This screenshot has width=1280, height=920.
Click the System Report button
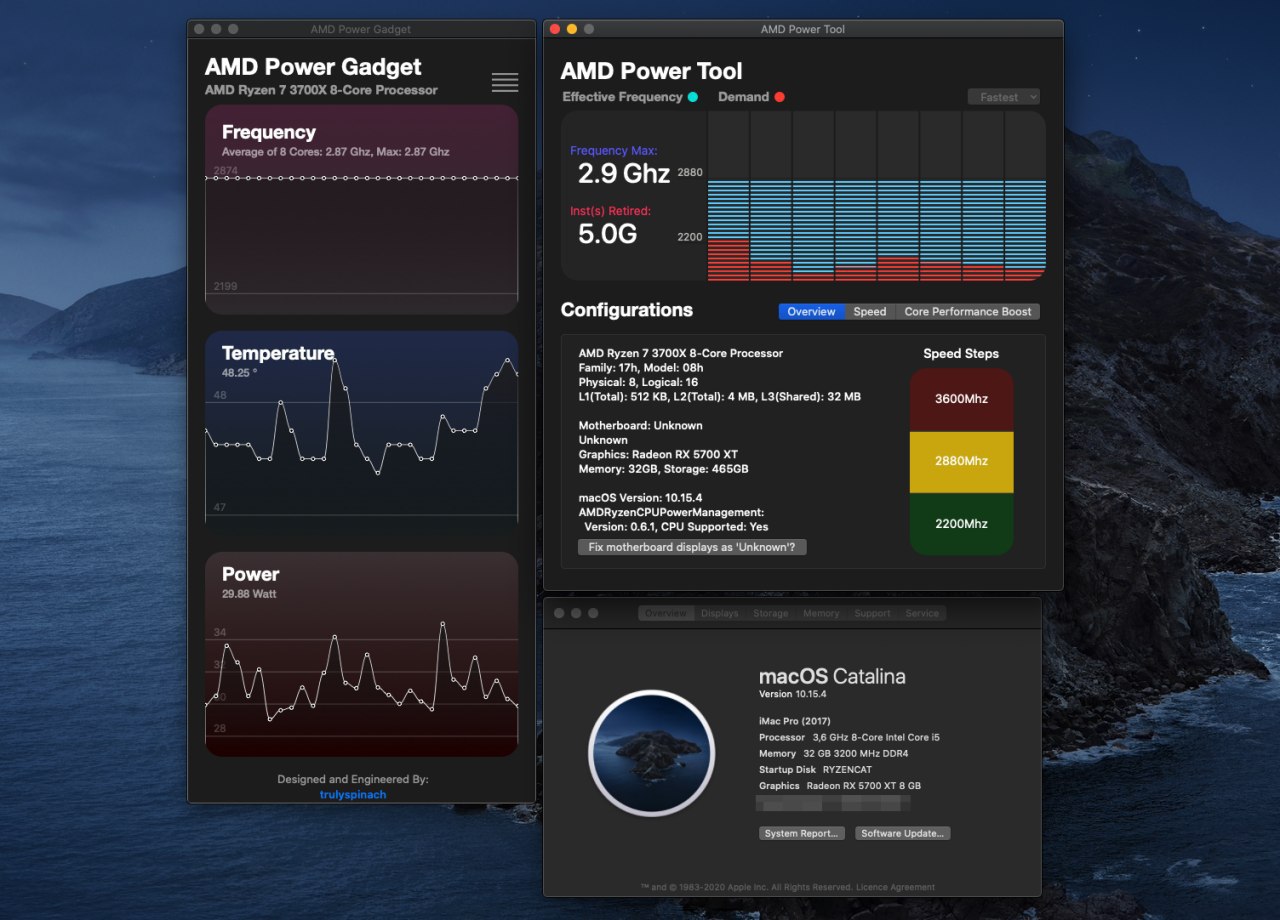tap(802, 833)
